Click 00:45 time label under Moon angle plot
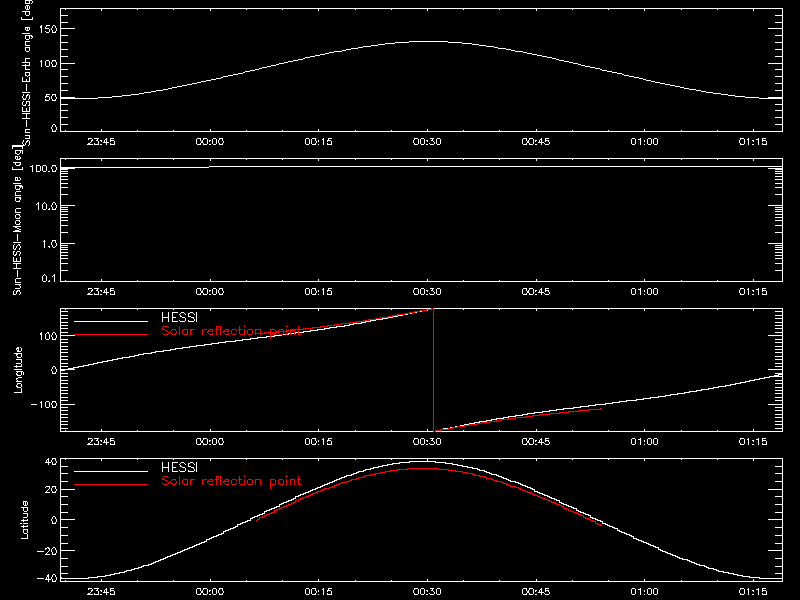800x600 pixels. point(536,292)
